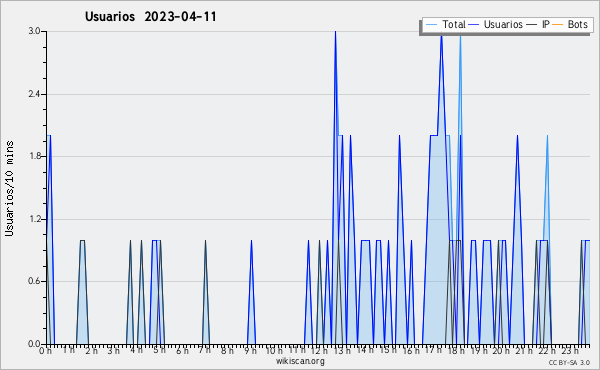Click the light blue peak near 22 h

click(x=548, y=136)
